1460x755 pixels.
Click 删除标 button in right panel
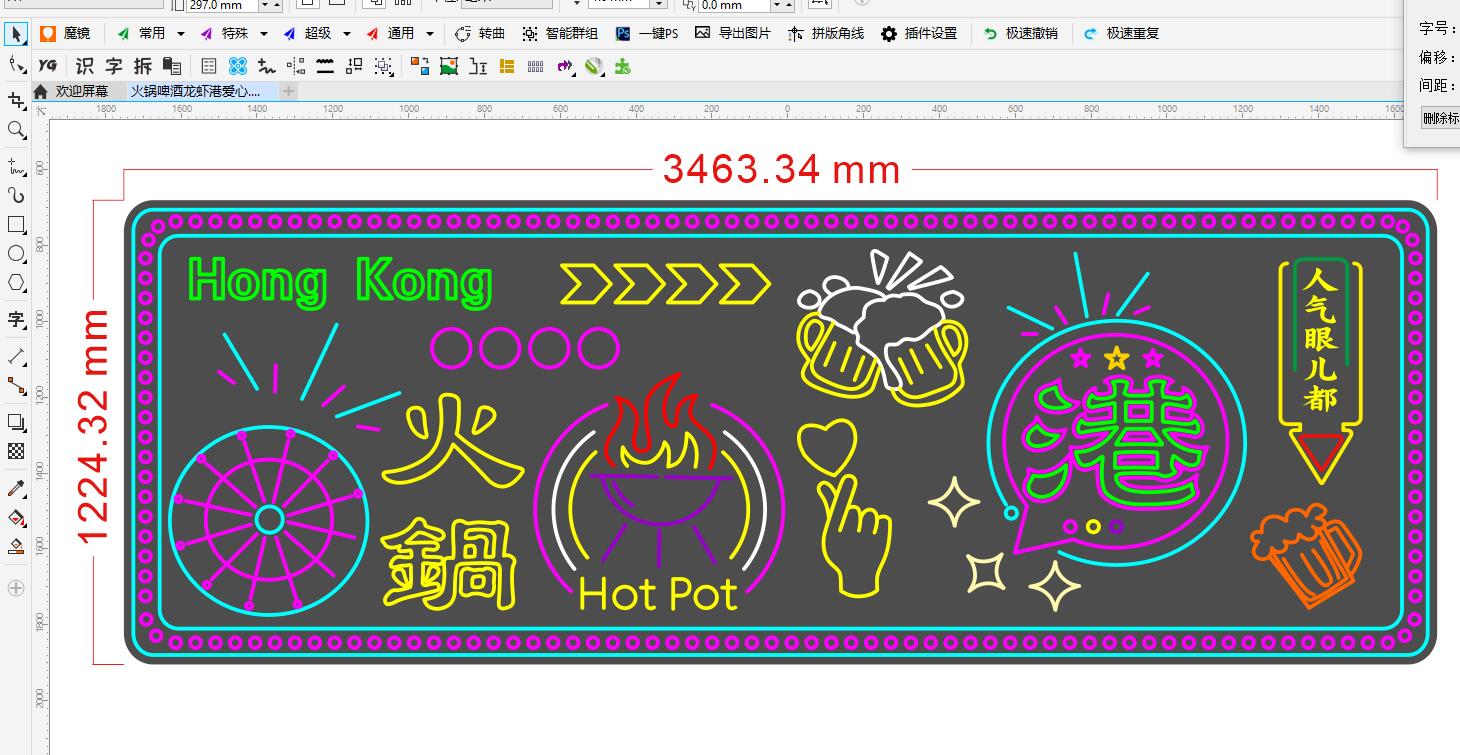pos(1441,118)
